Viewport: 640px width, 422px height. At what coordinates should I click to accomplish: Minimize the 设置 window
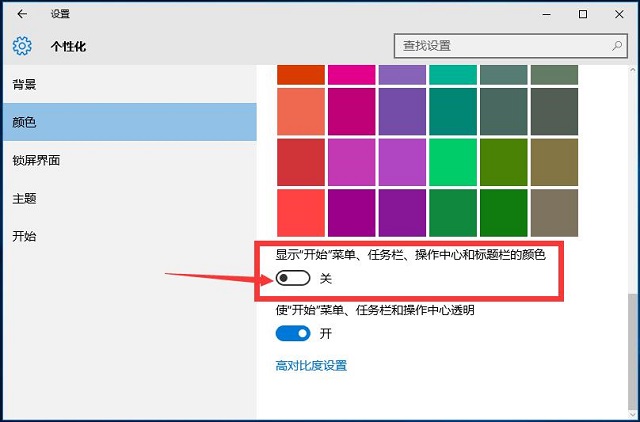coord(542,14)
